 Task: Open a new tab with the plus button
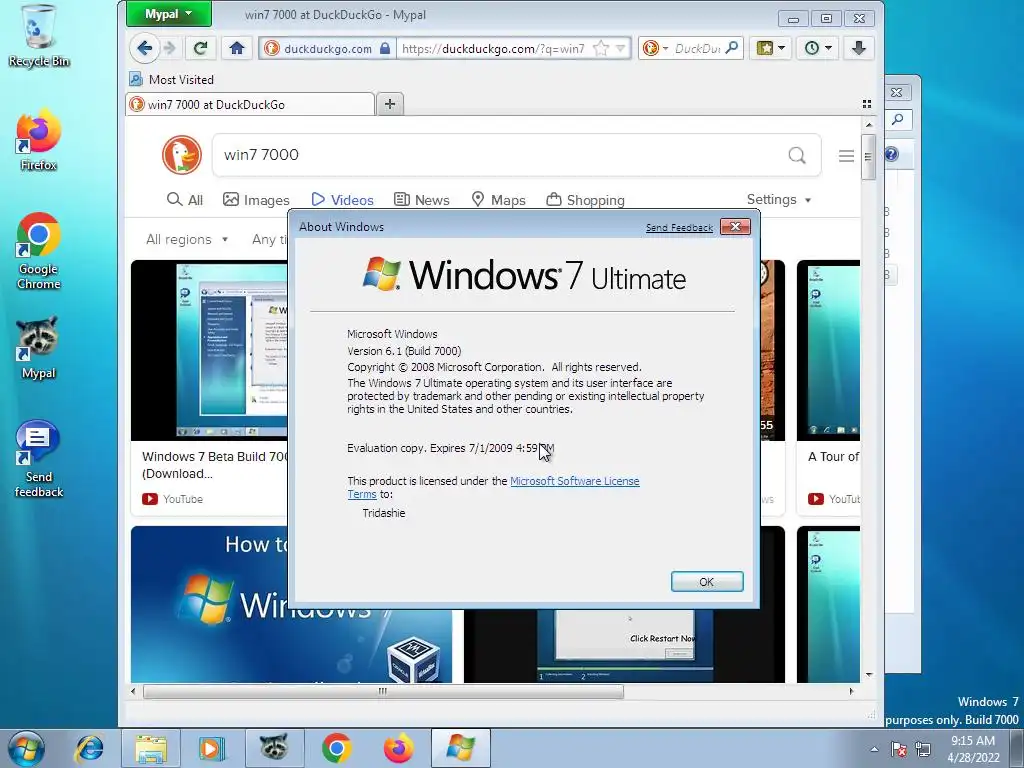pyautogui.click(x=390, y=104)
